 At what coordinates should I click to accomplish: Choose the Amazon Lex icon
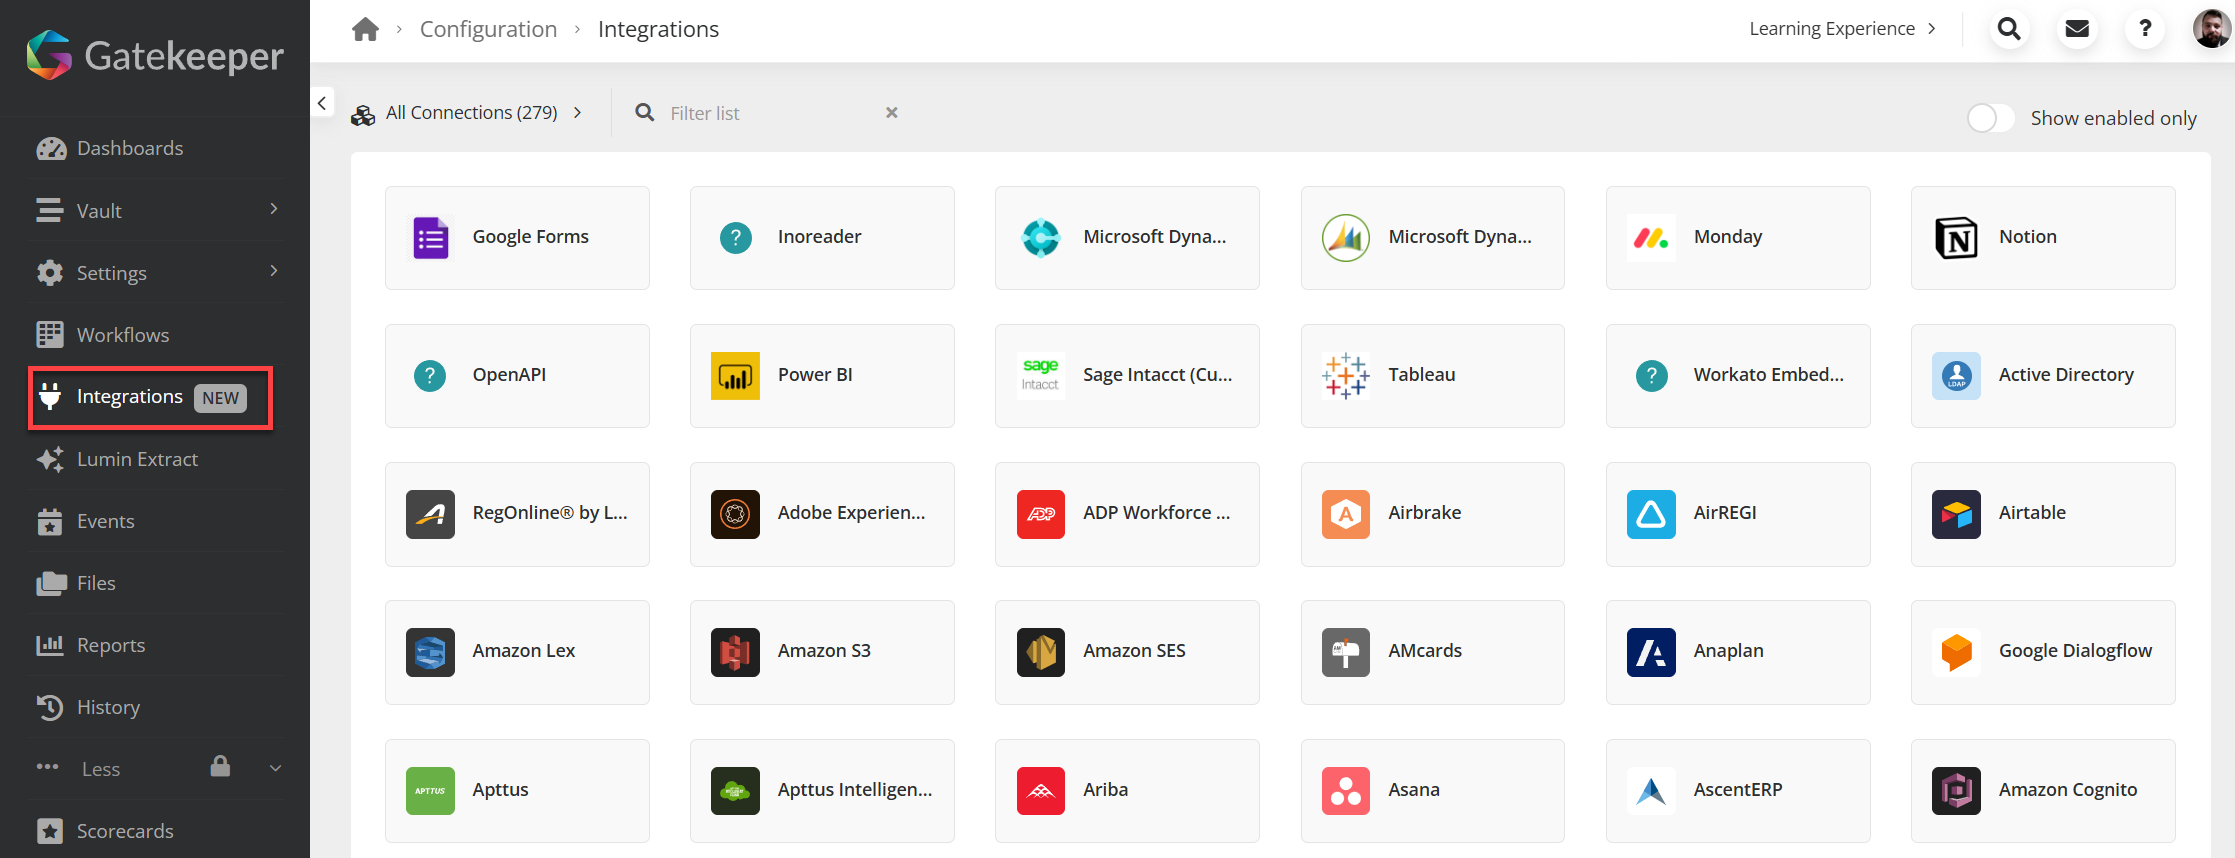[430, 652]
